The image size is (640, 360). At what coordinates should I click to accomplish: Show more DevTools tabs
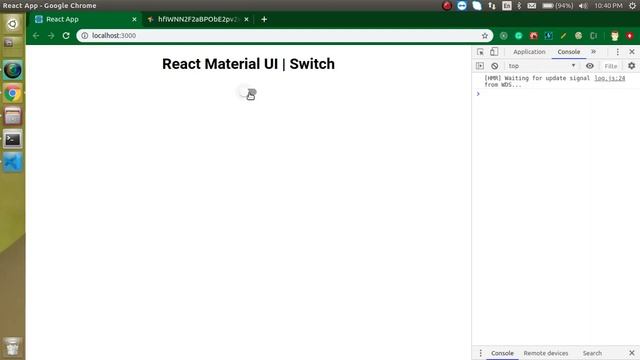[x=593, y=52]
